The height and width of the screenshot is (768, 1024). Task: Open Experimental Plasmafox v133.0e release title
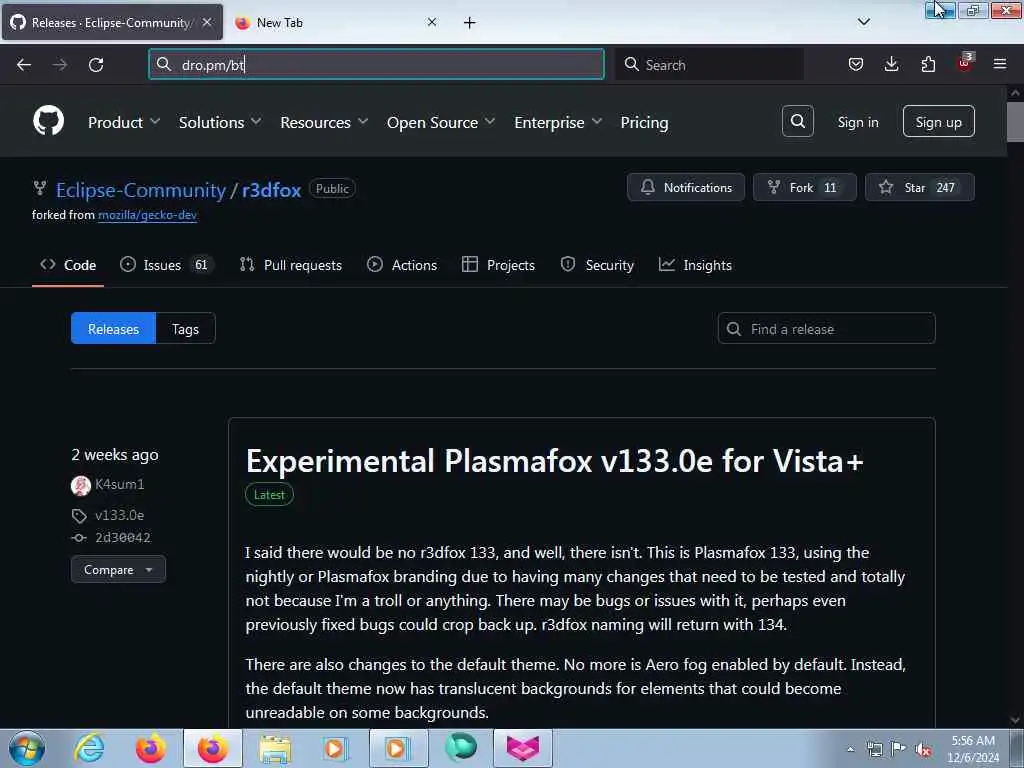coord(554,461)
